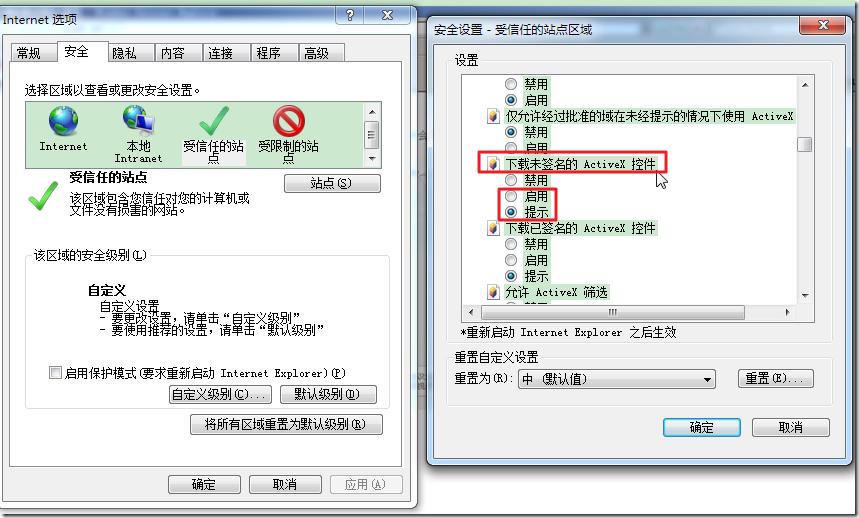Check the 启用保护模式 checkbox

[x=55, y=373]
